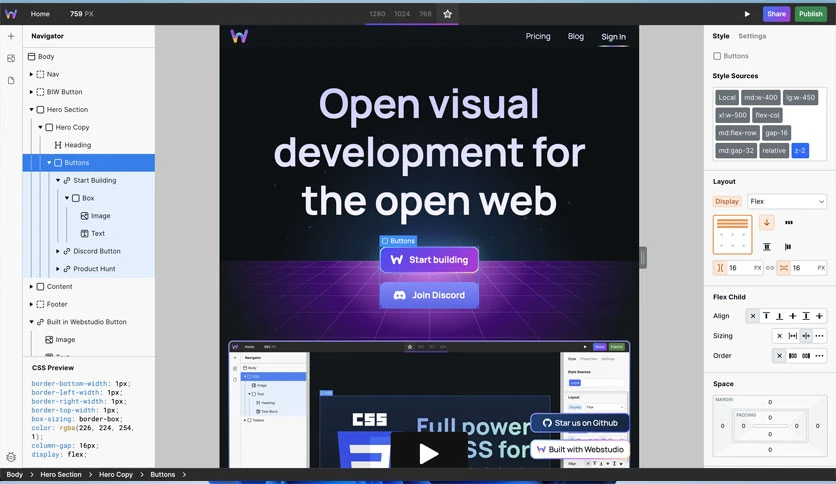Select the Body layer in Navigator
Screen dimensions: 836x484
tap(41, 57)
